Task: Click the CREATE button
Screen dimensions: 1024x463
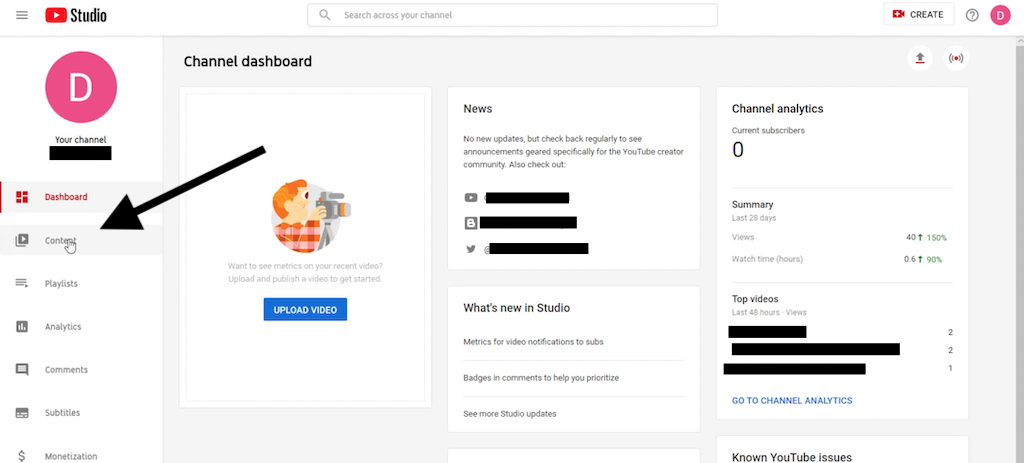Action: [919, 14]
